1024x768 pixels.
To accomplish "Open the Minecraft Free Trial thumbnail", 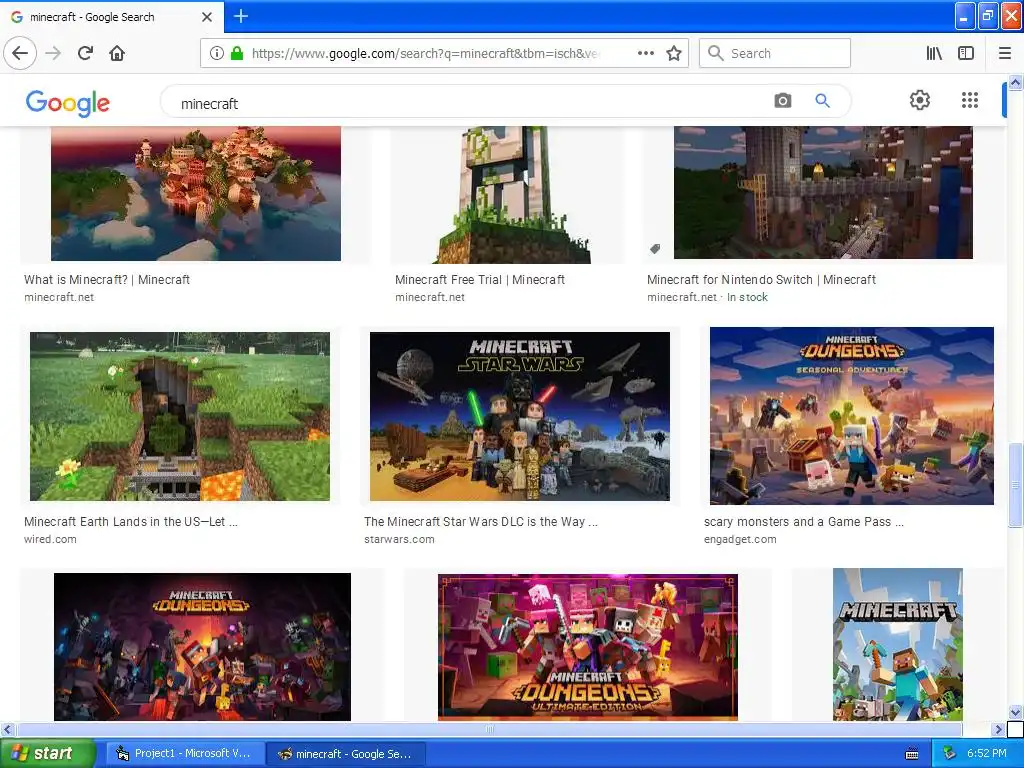I will (507, 195).
